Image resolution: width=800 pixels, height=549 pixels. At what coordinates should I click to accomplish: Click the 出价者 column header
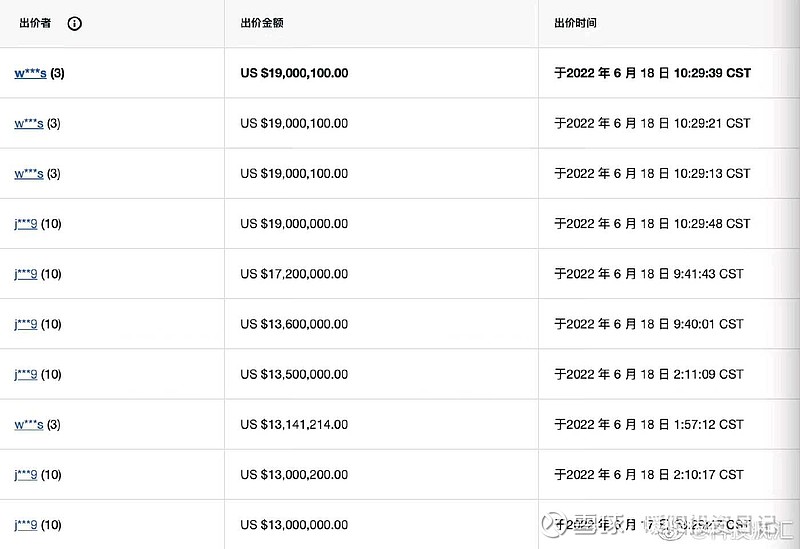coord(36,23)
